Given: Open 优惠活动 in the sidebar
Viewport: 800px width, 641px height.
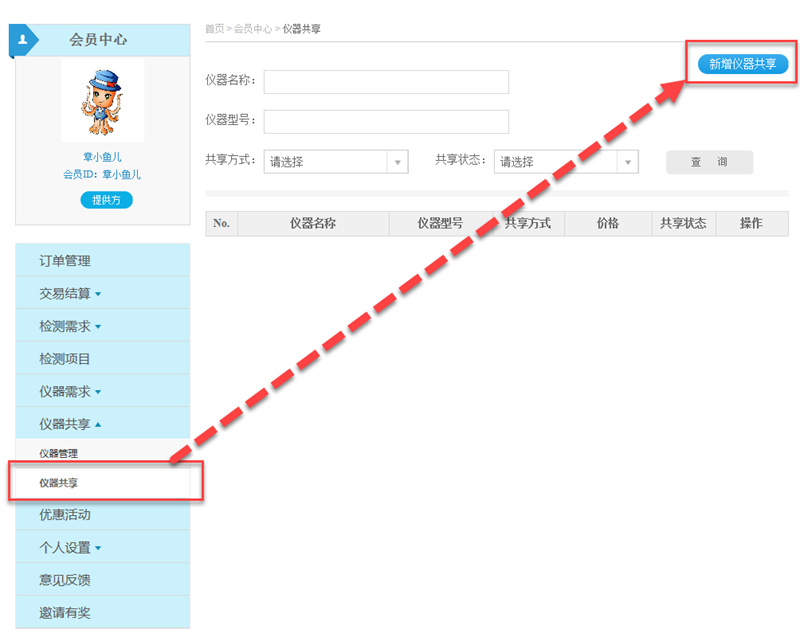Looking at the screenshot, I should [x=65, y=515].
